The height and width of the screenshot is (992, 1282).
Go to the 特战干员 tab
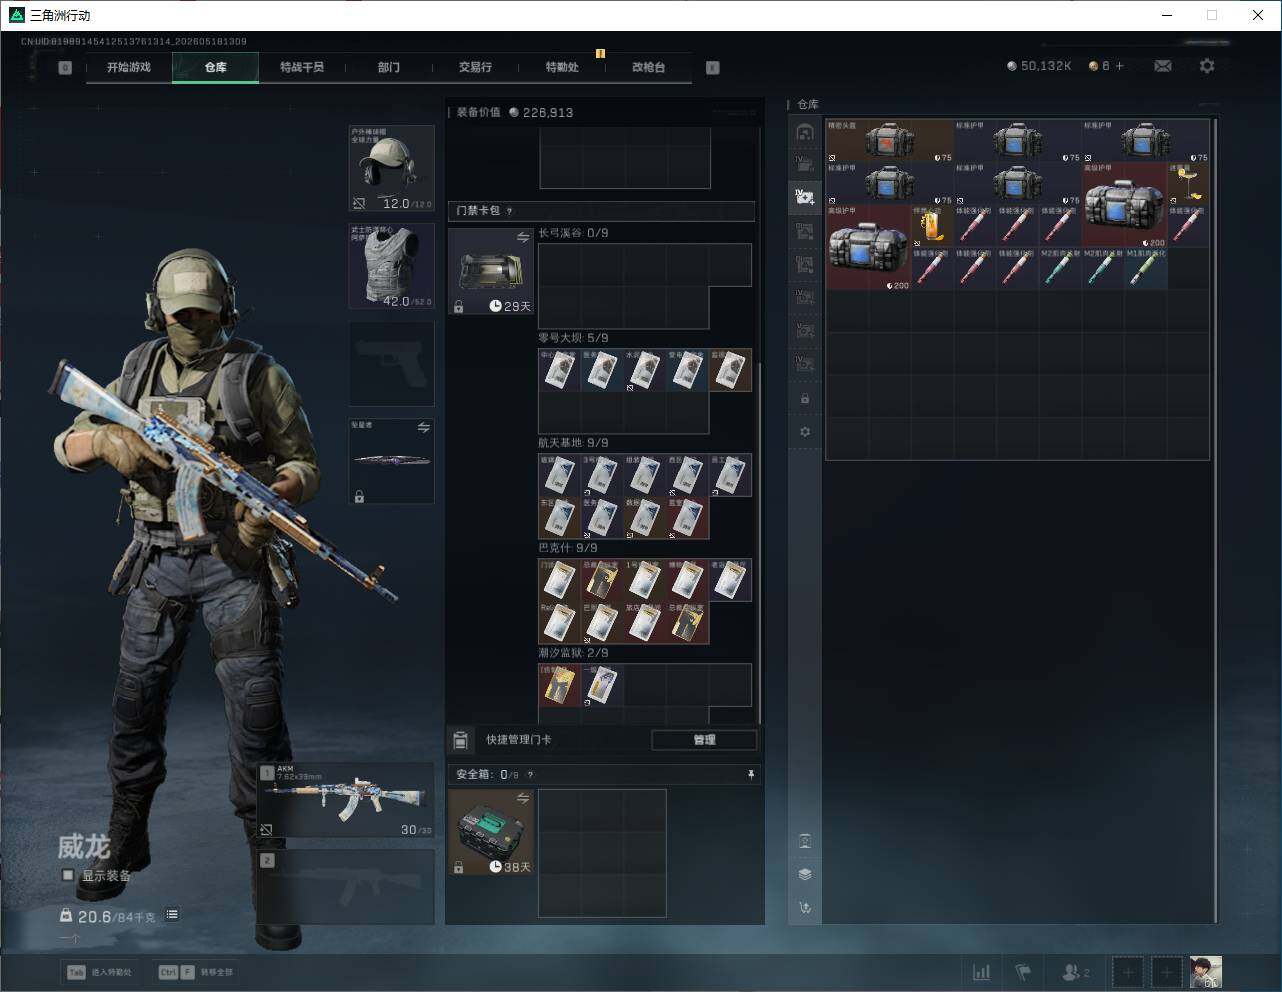pos(302,67)
